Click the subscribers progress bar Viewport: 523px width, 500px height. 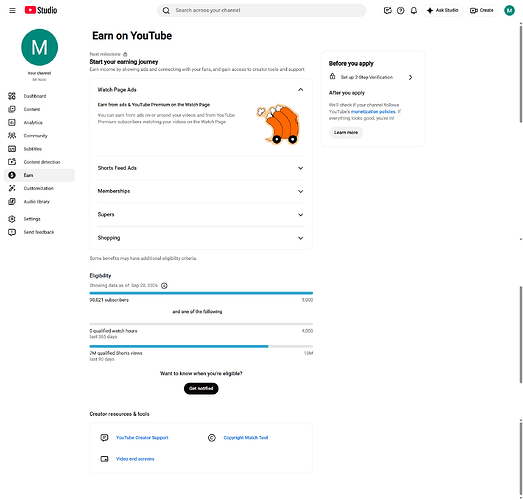[201, 293]
